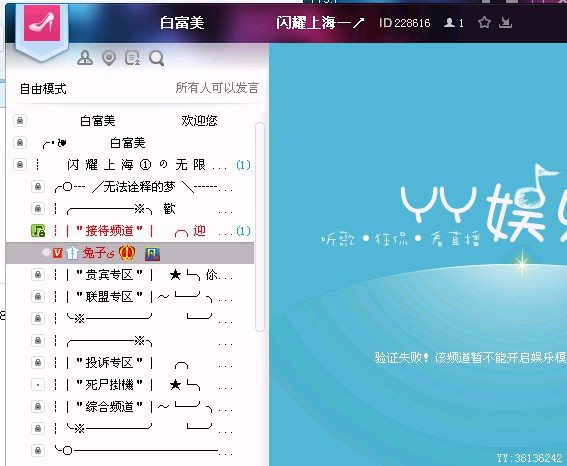Click the location pin toolbar icon
Image resolution: width=567 pixels, height=466 pixels.
click(x=109, y=58)
